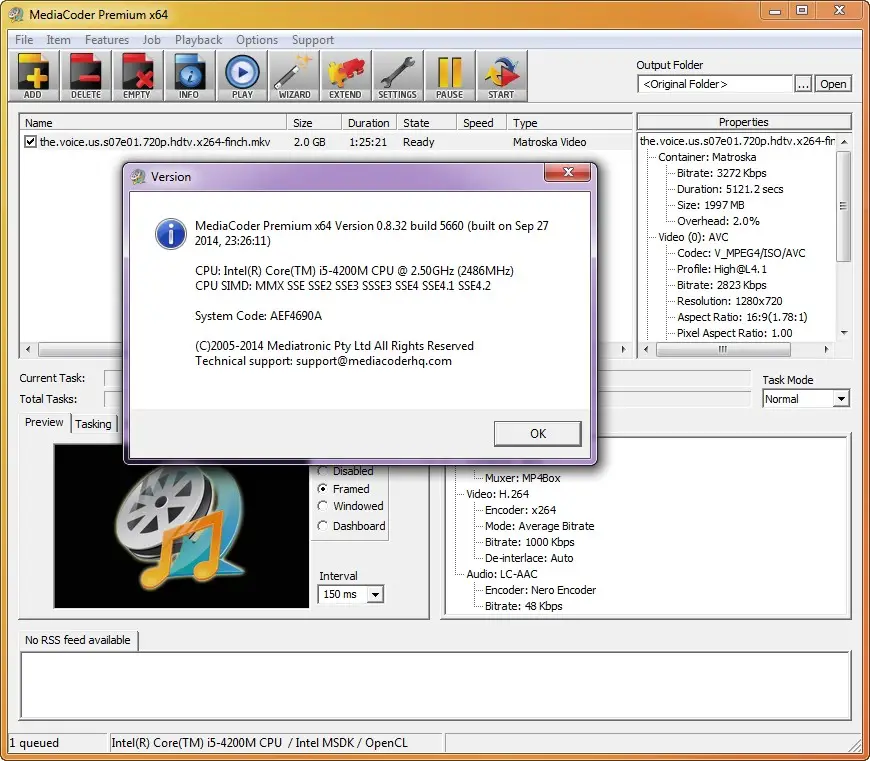Click the Resolution: 1280x720 property
The width and height of the screenshot is (870, 761).
point(729,301)
